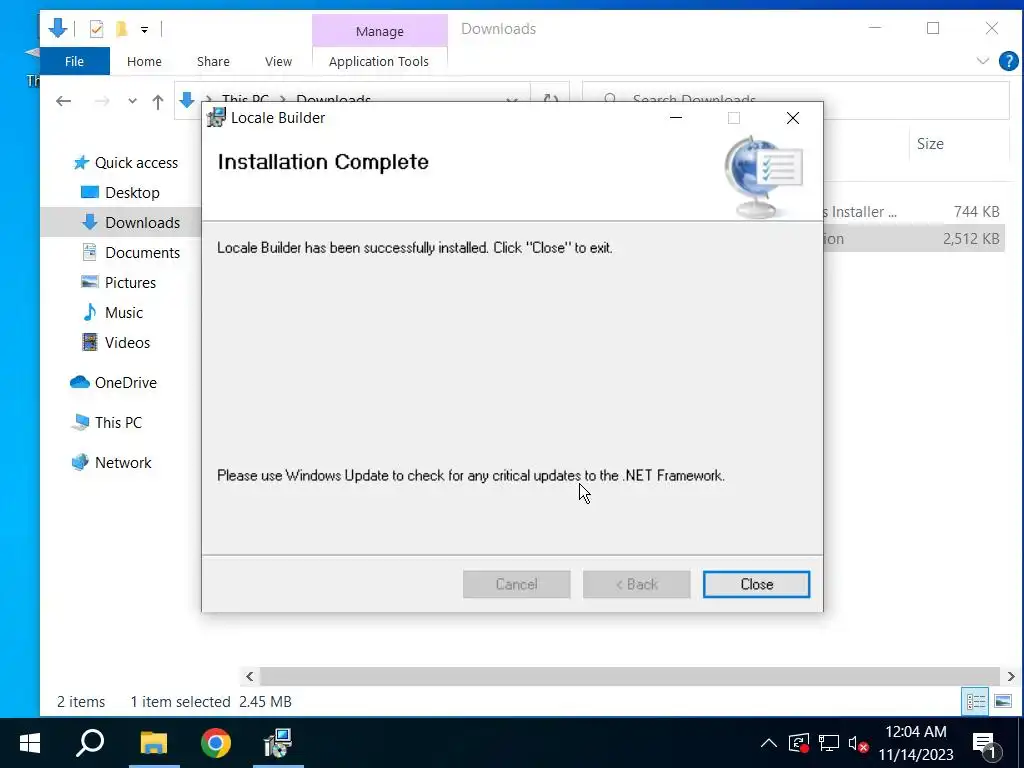The width and height of the screenshot is (1024, 768).
Task: Click the update status tray icon
Action: [799, 743]
